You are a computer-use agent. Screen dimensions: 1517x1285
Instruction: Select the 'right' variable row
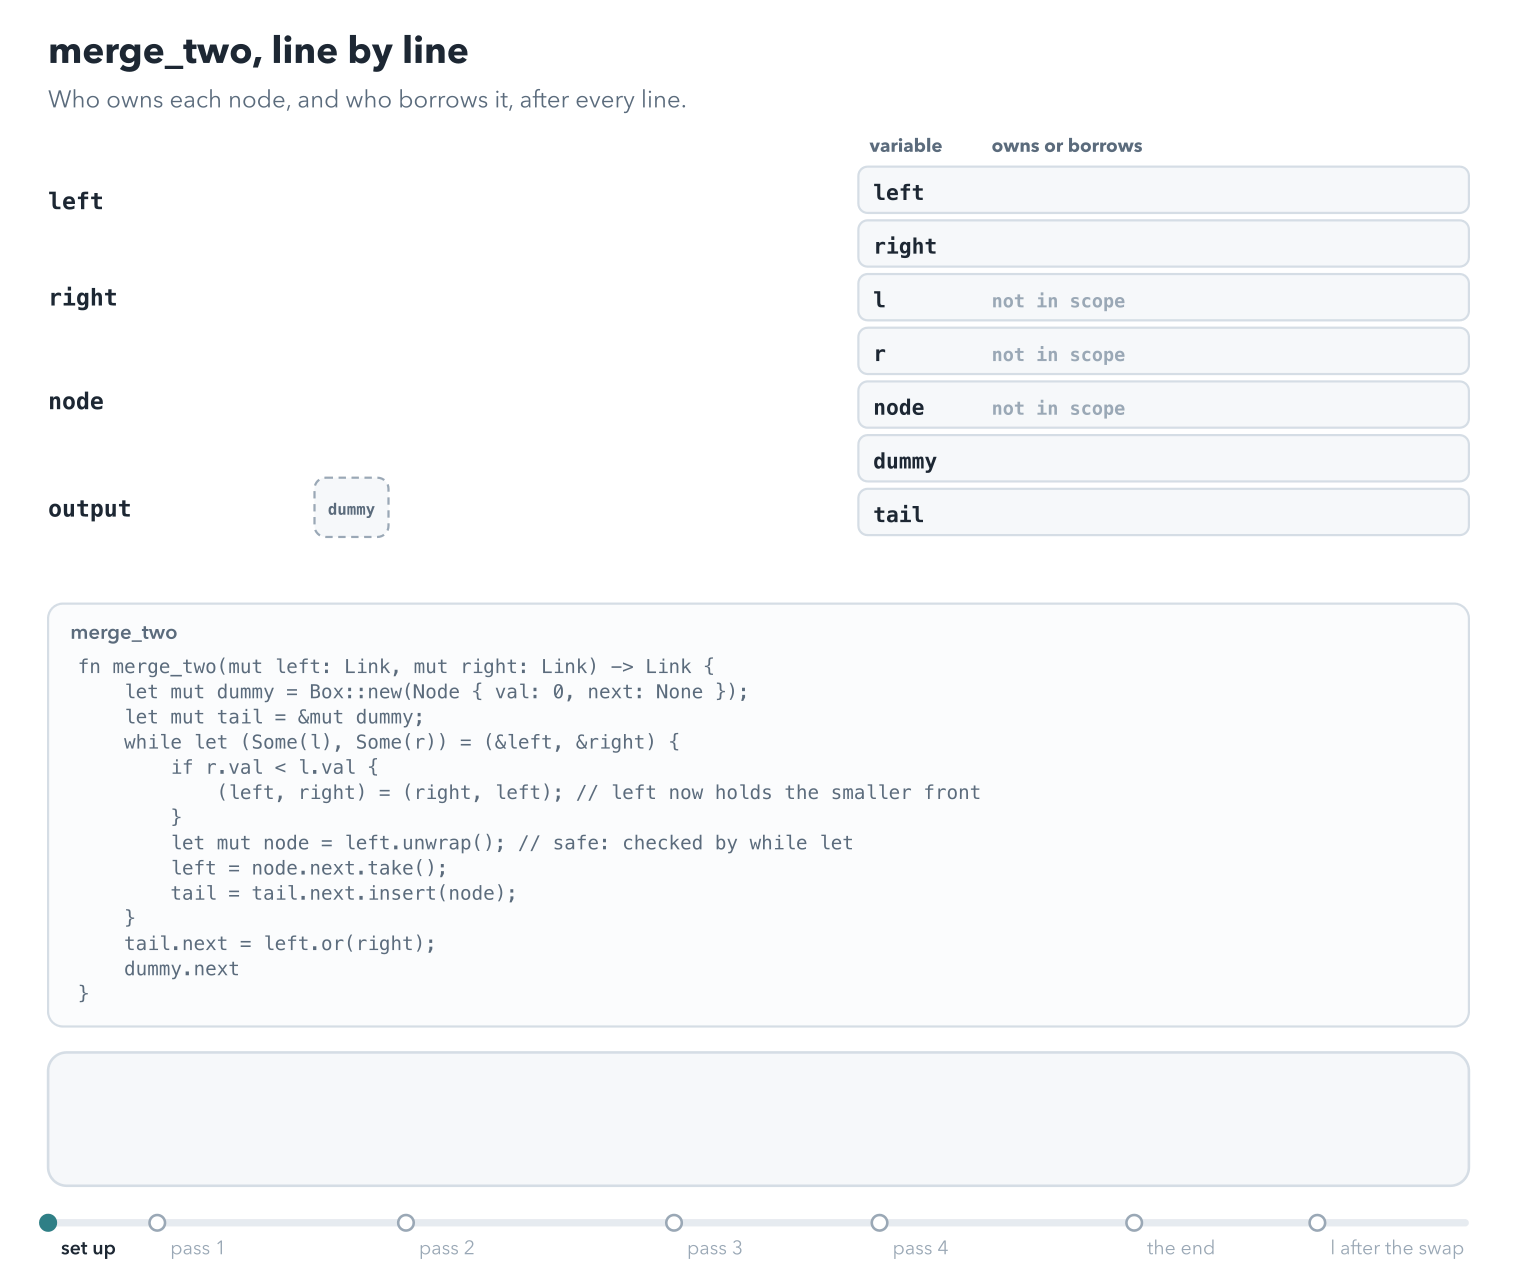(1163, 244)
